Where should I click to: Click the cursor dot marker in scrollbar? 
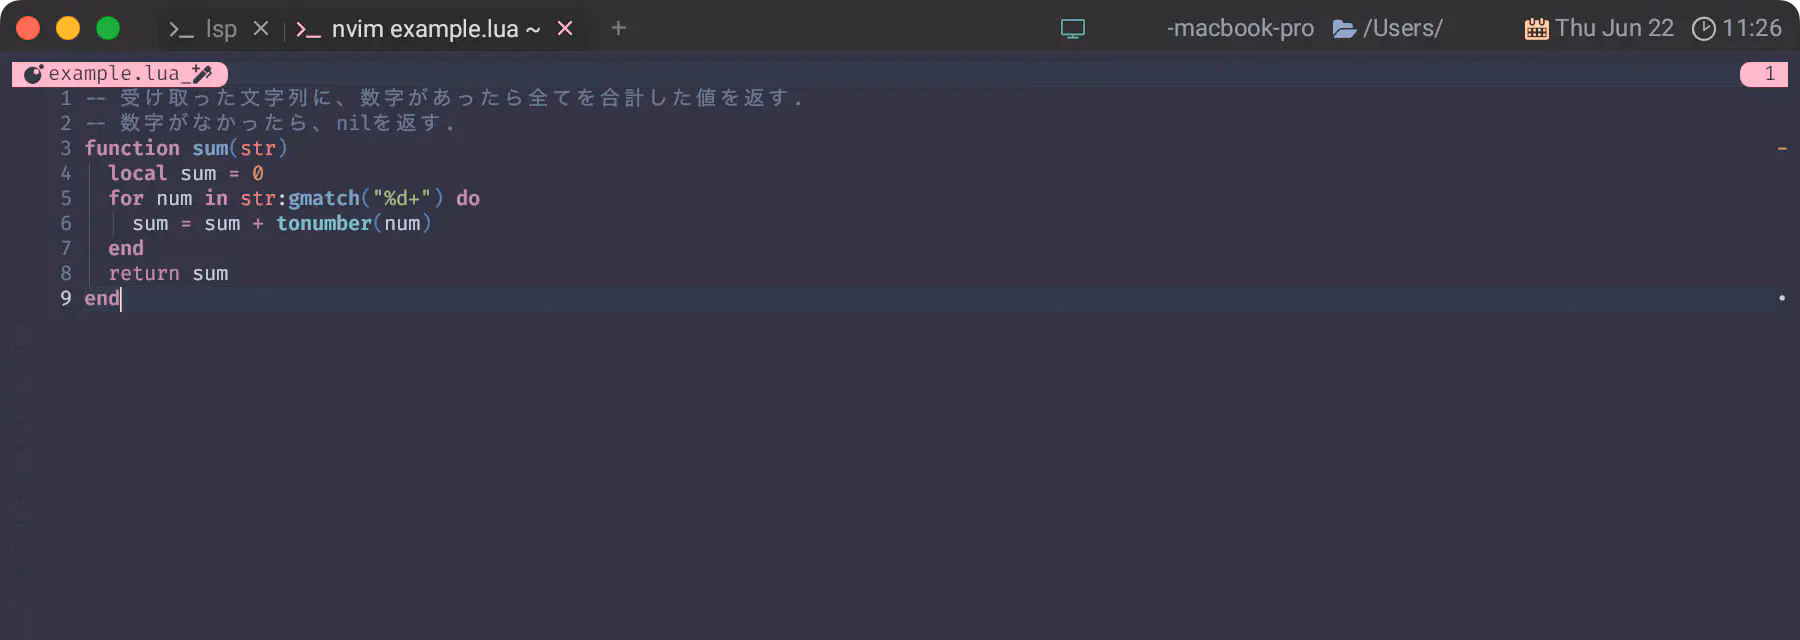pyautogui.click(x=1782, y=298)
